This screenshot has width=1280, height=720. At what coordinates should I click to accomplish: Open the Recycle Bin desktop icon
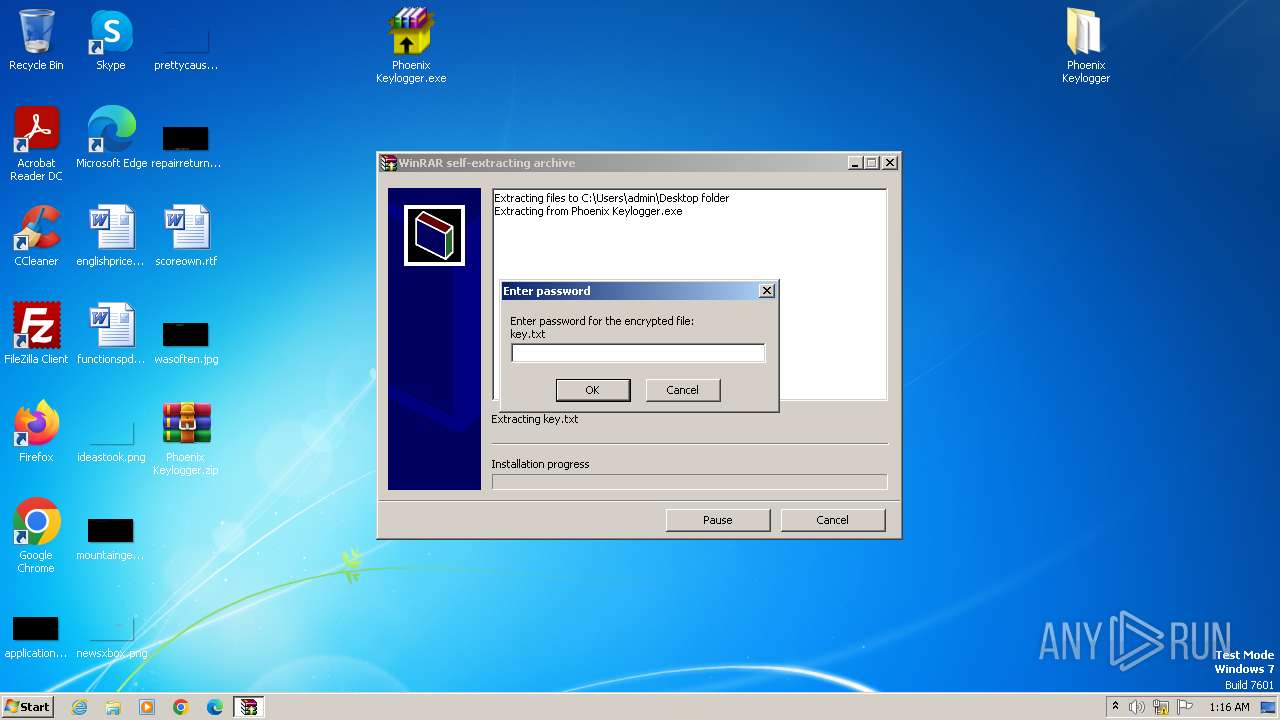click(36, 40)
